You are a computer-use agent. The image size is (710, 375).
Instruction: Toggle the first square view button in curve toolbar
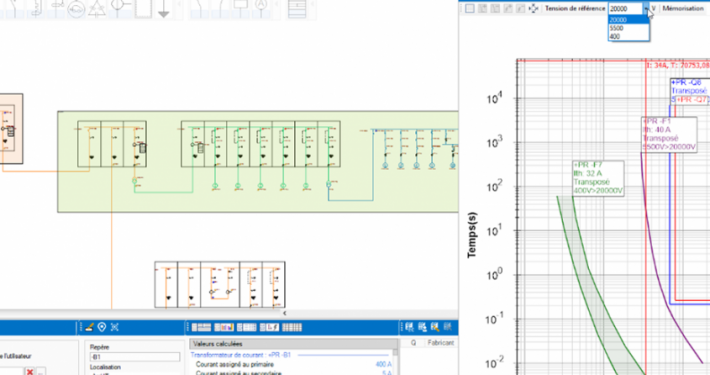click(470, 9)
